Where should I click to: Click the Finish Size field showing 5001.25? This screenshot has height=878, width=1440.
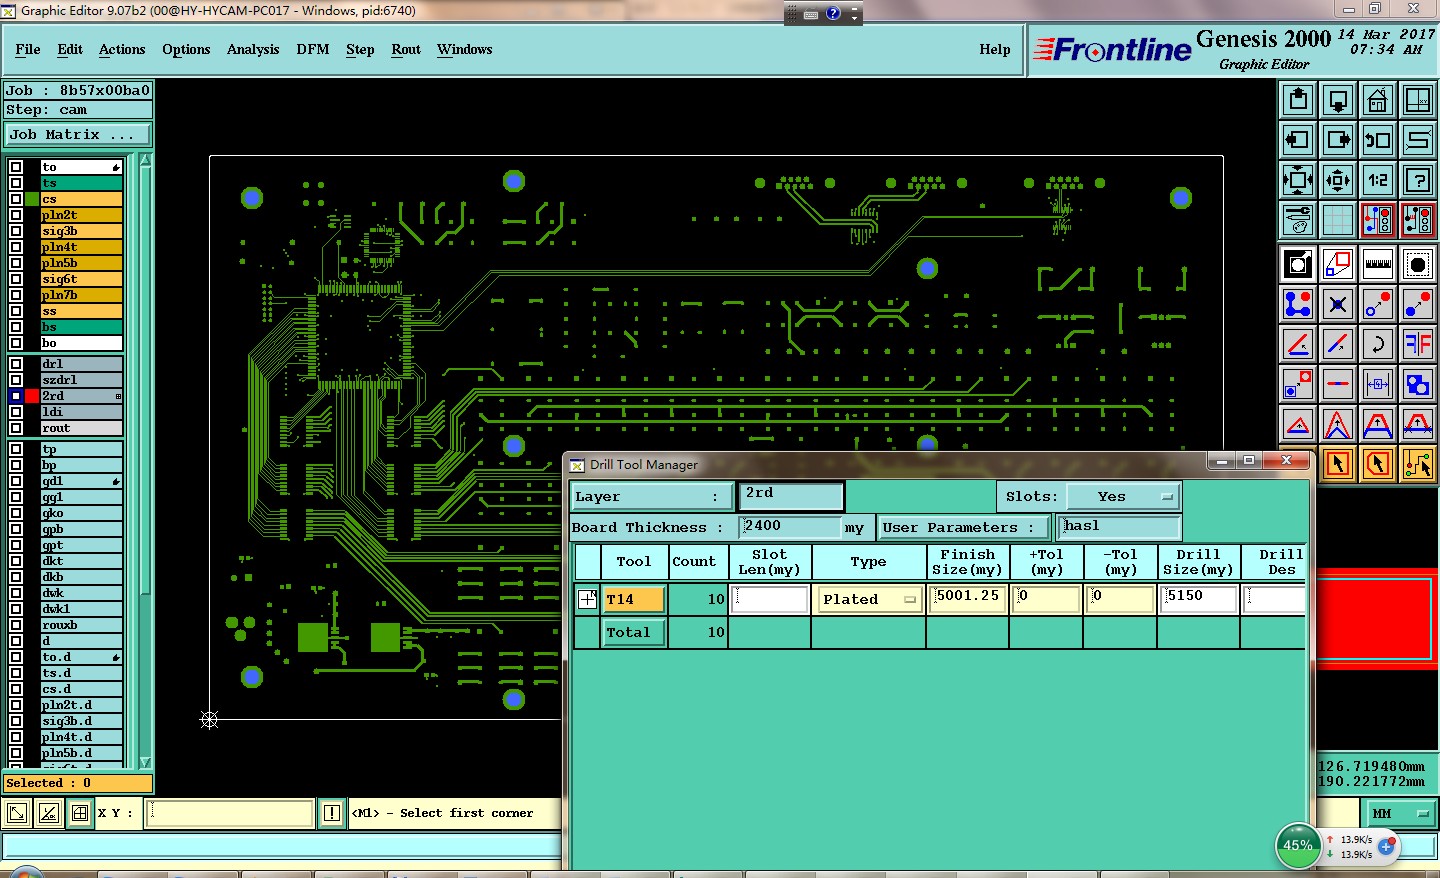(968, 599)
